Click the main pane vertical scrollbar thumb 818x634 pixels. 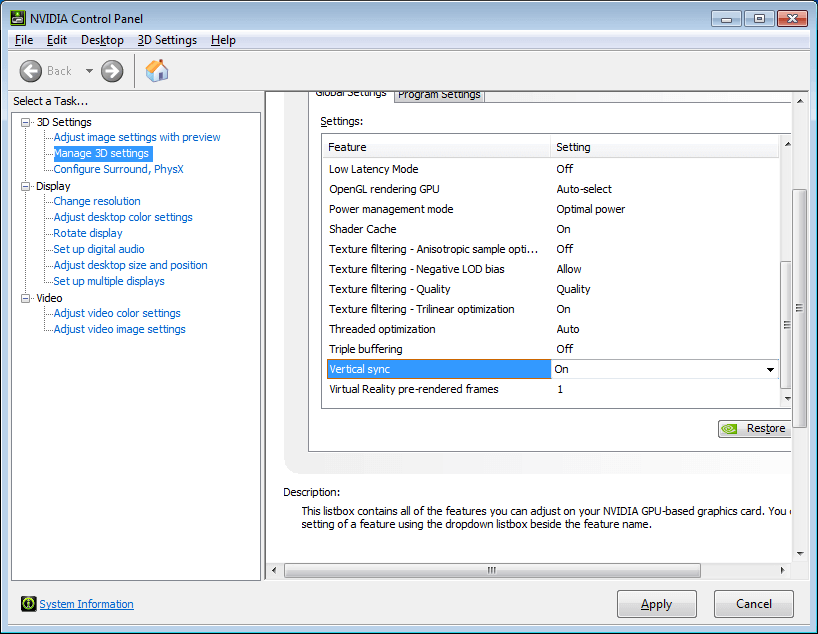point(799,308)
